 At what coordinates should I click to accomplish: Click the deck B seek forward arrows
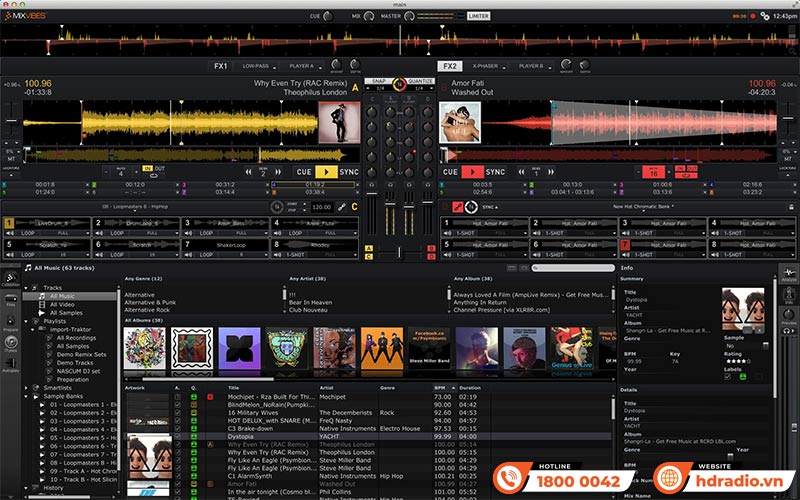point(551,172)
